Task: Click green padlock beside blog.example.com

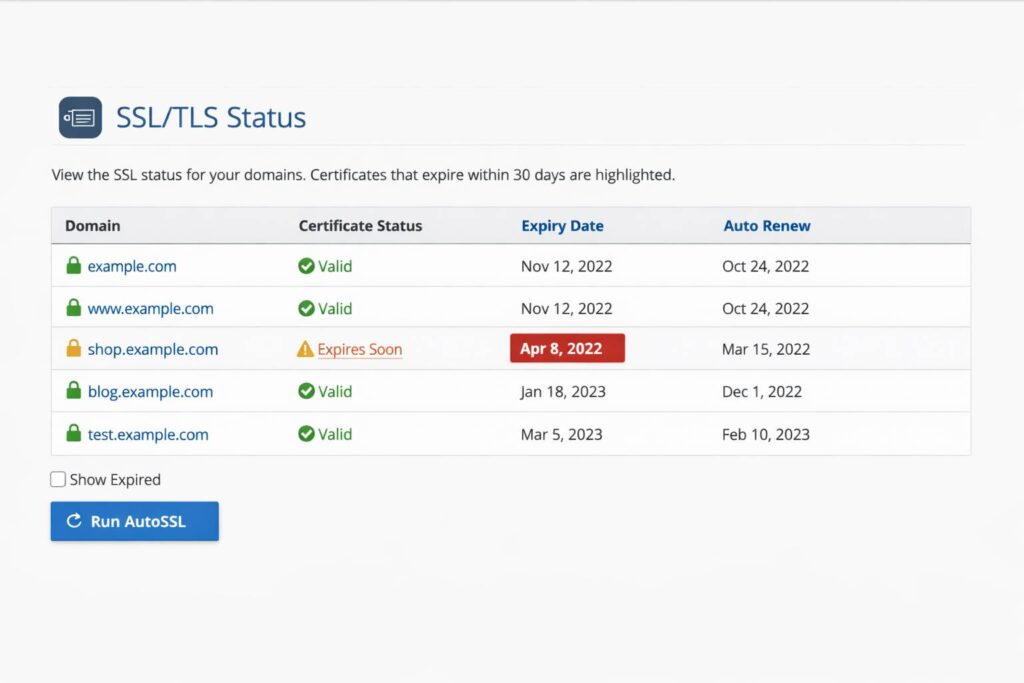Action: click(73, 391)
